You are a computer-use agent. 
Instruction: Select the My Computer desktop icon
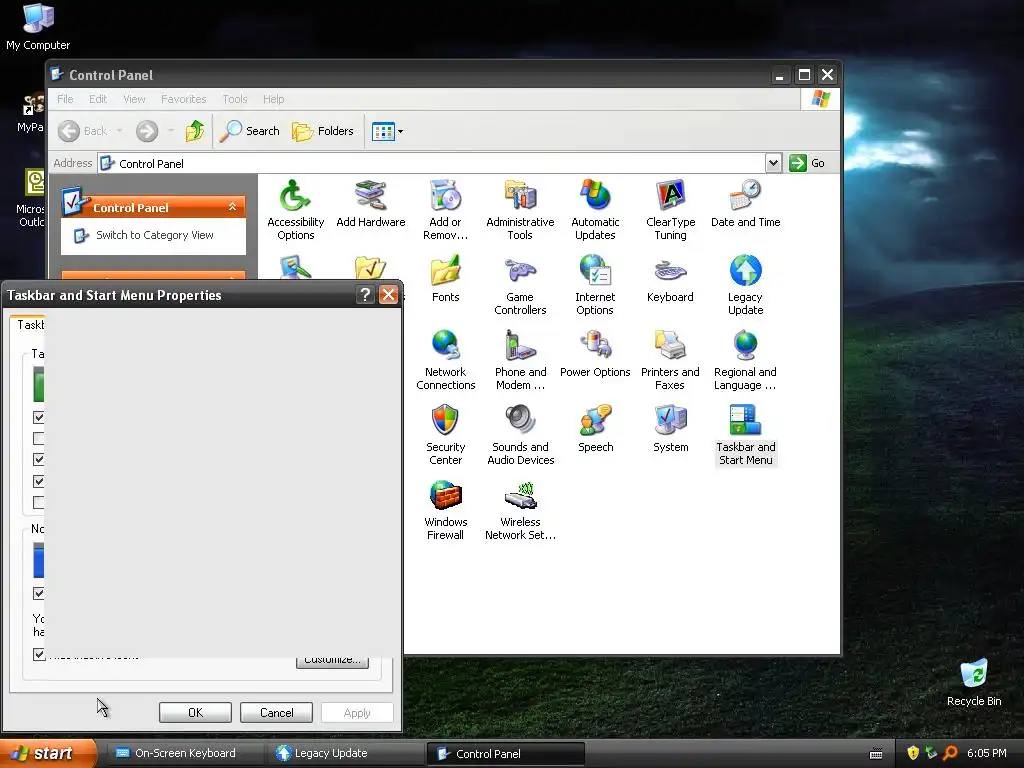(x=38, y=27)
